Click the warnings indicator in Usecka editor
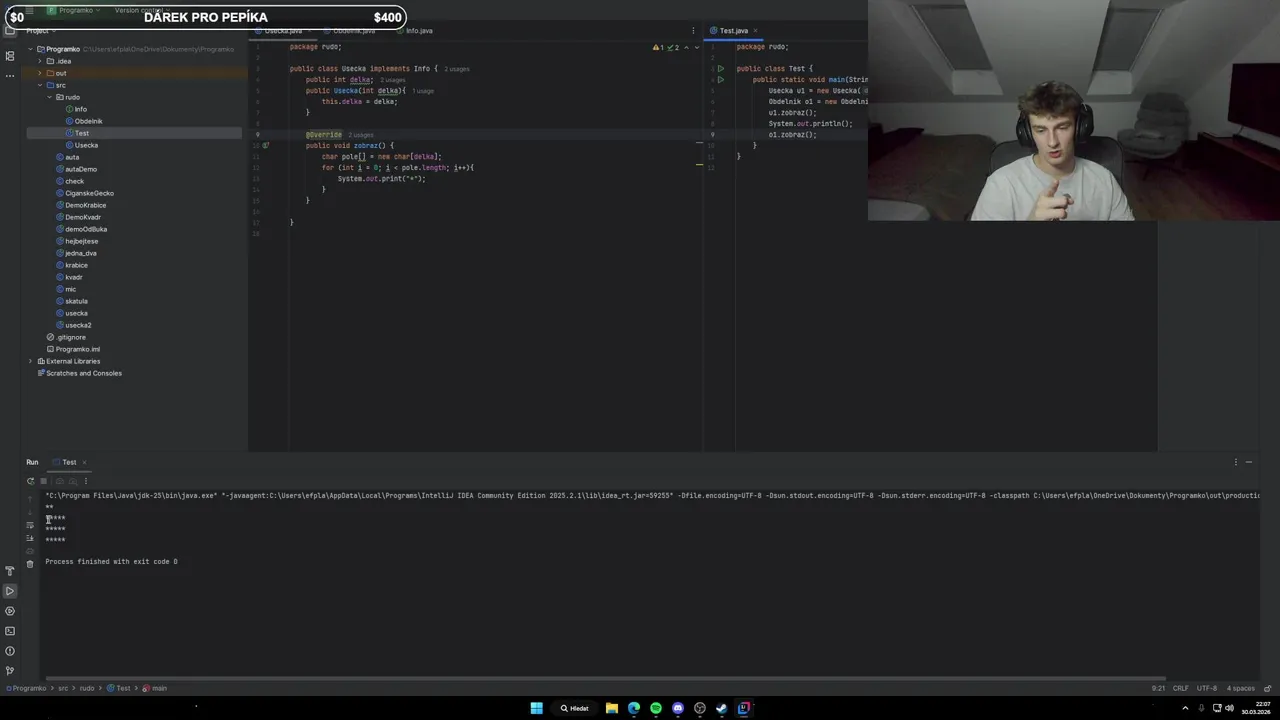1280x720 pixels. (x=666, y=47)
